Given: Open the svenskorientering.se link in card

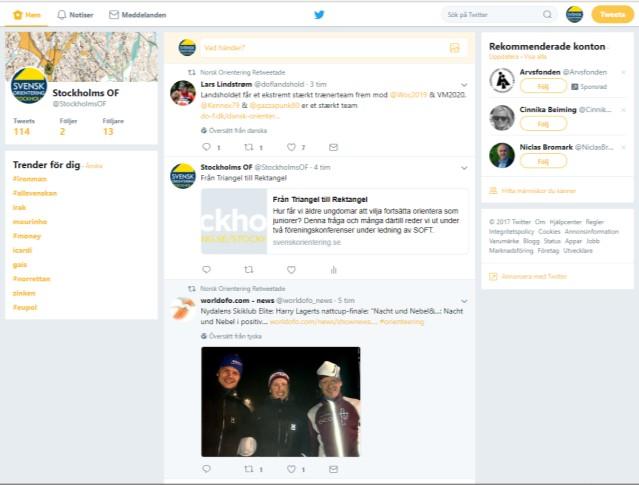Looking at the screenshot, I should coord(306,242).
